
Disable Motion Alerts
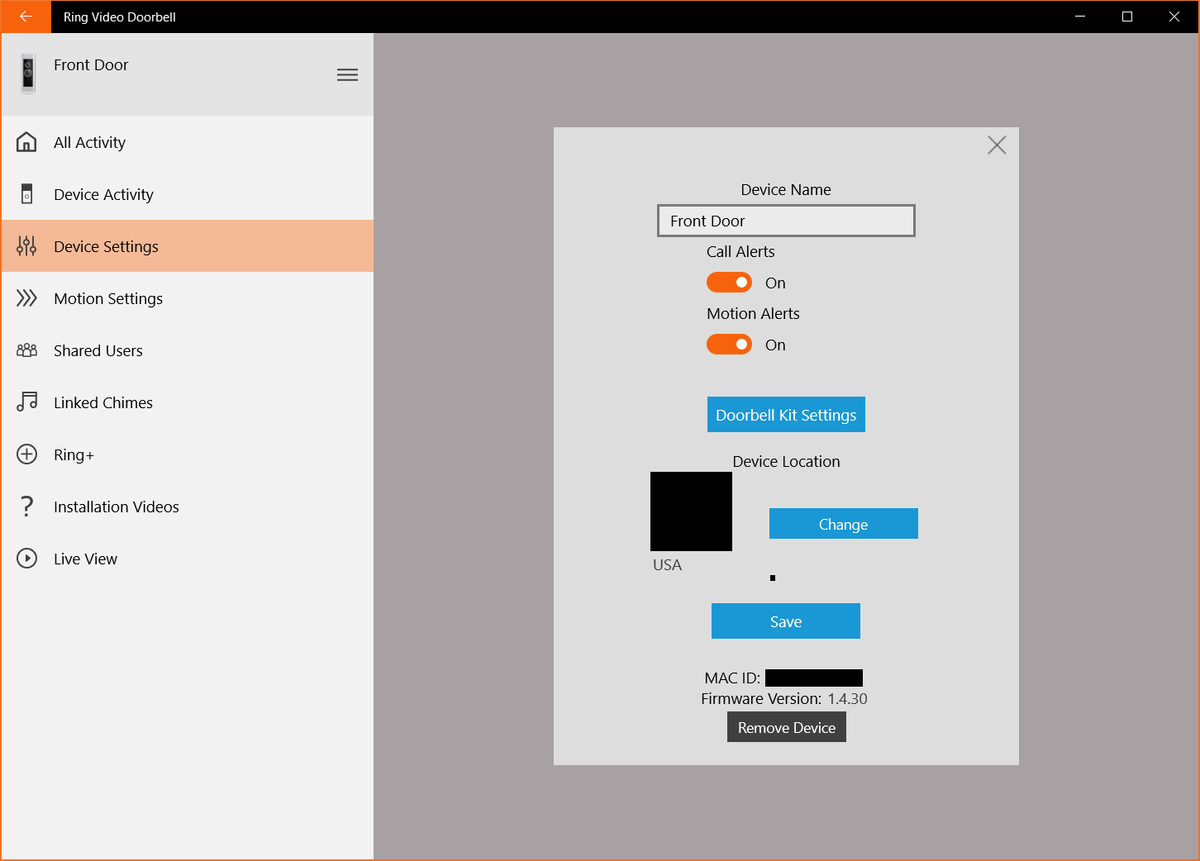729,344
